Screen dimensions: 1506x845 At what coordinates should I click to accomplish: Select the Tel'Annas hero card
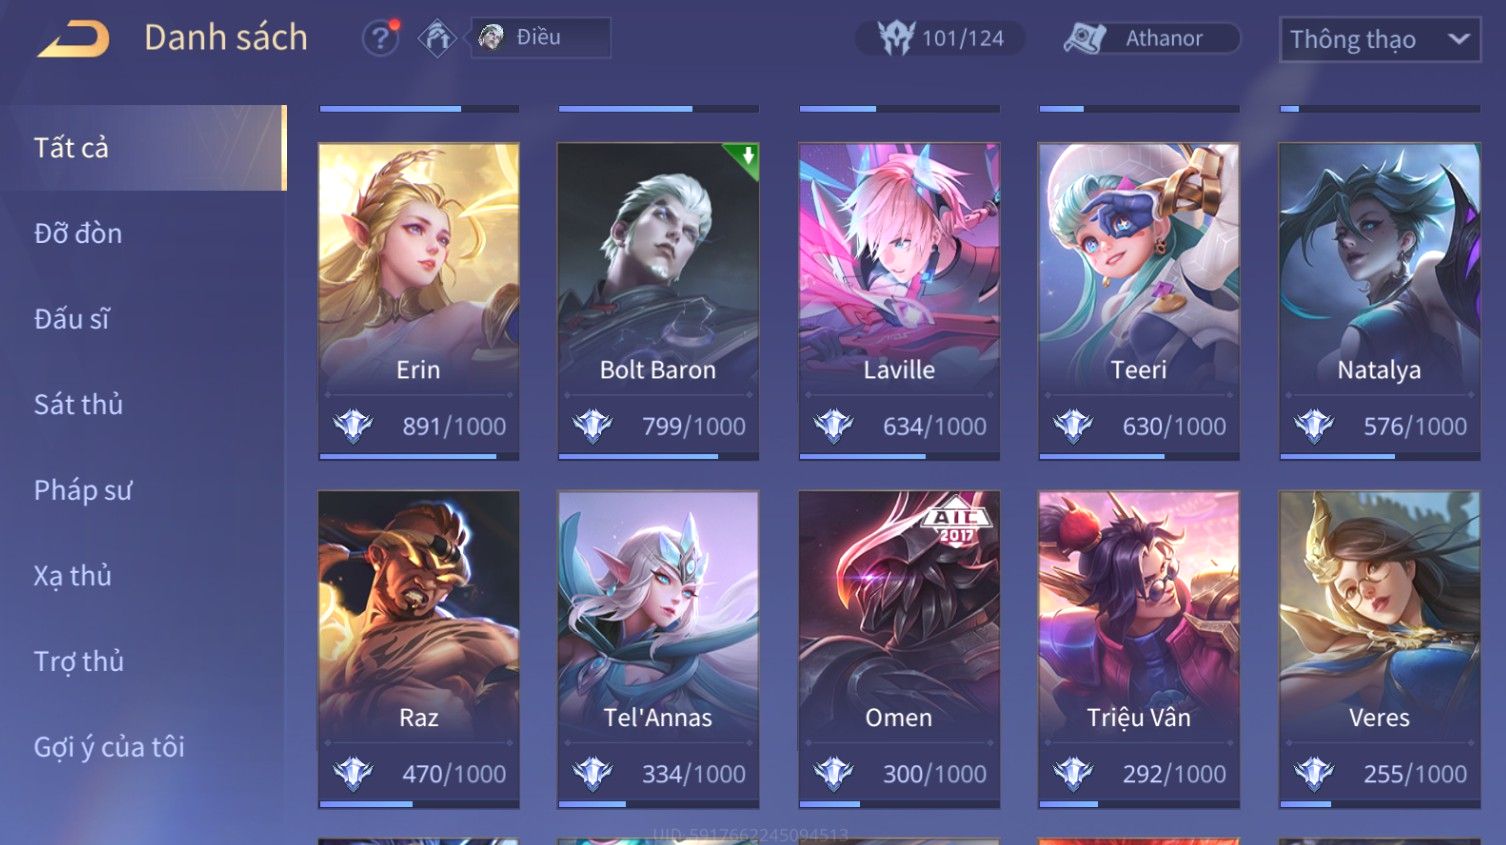(658, 649)
